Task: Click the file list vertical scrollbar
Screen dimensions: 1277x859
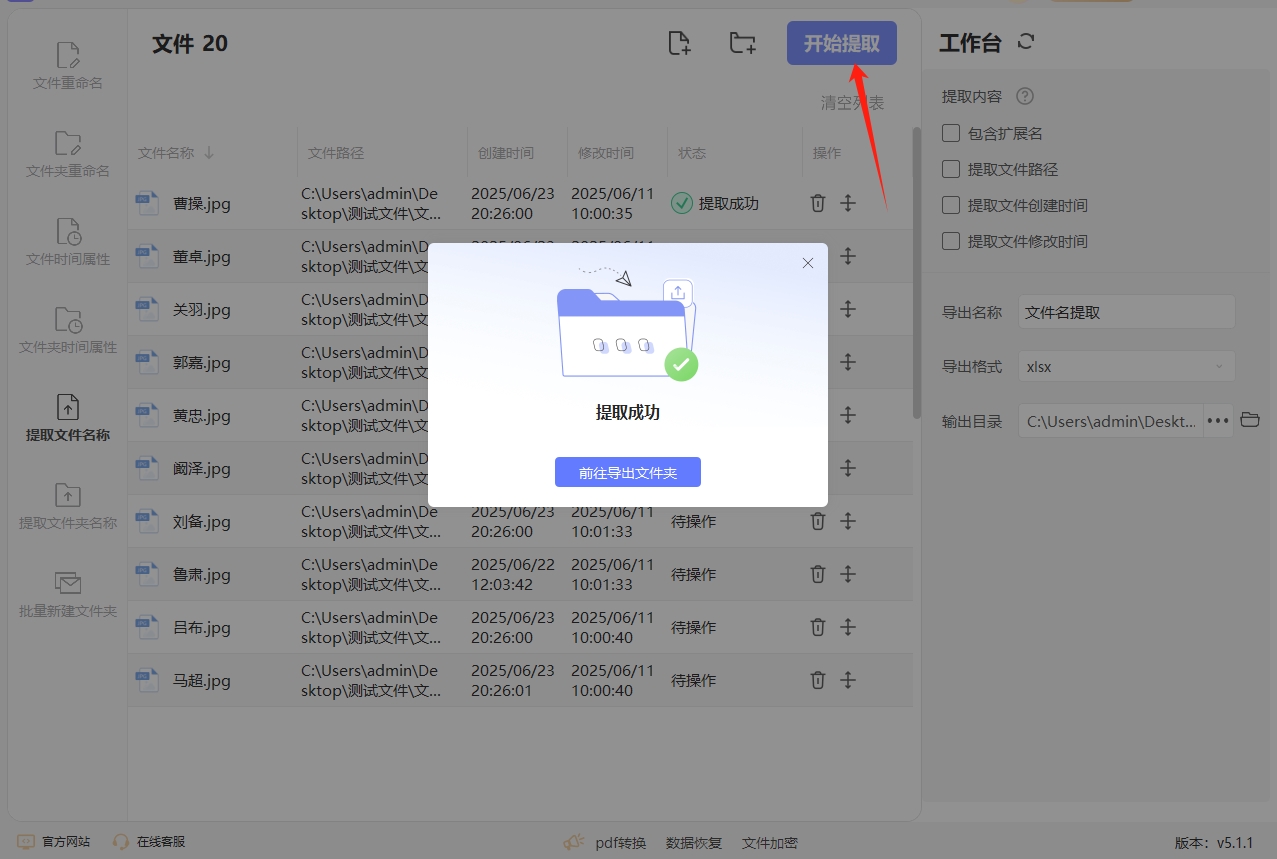Action: [916, 272]
